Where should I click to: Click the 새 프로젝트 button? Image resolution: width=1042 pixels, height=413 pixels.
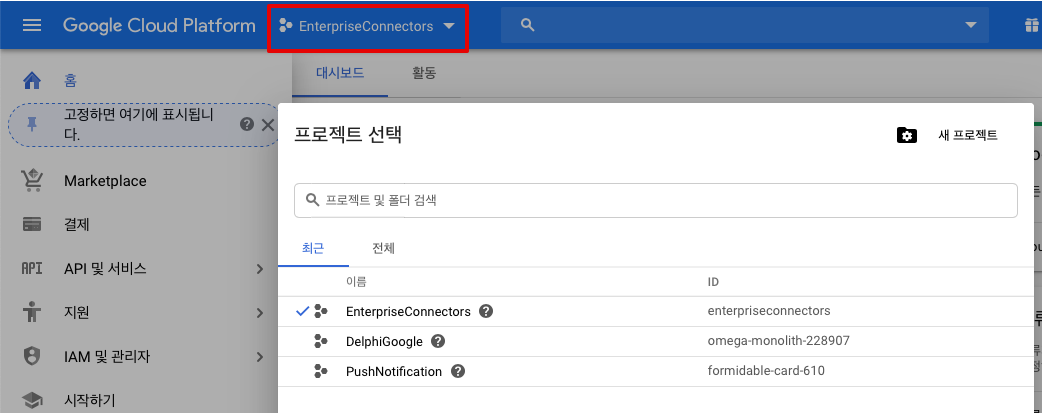tap(968, 135)
